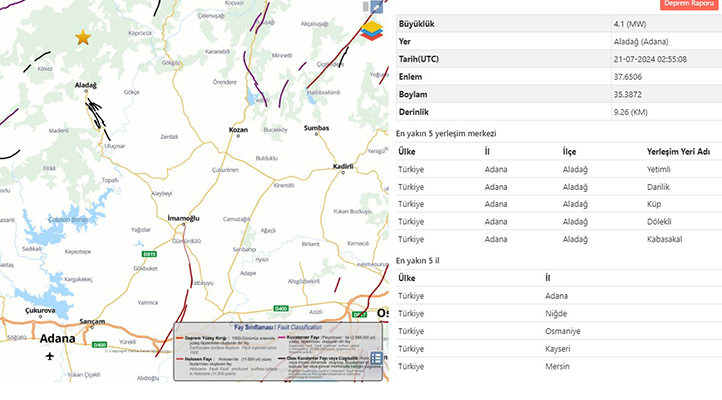Click the Osmaniye province row

(x=559, y=331)
